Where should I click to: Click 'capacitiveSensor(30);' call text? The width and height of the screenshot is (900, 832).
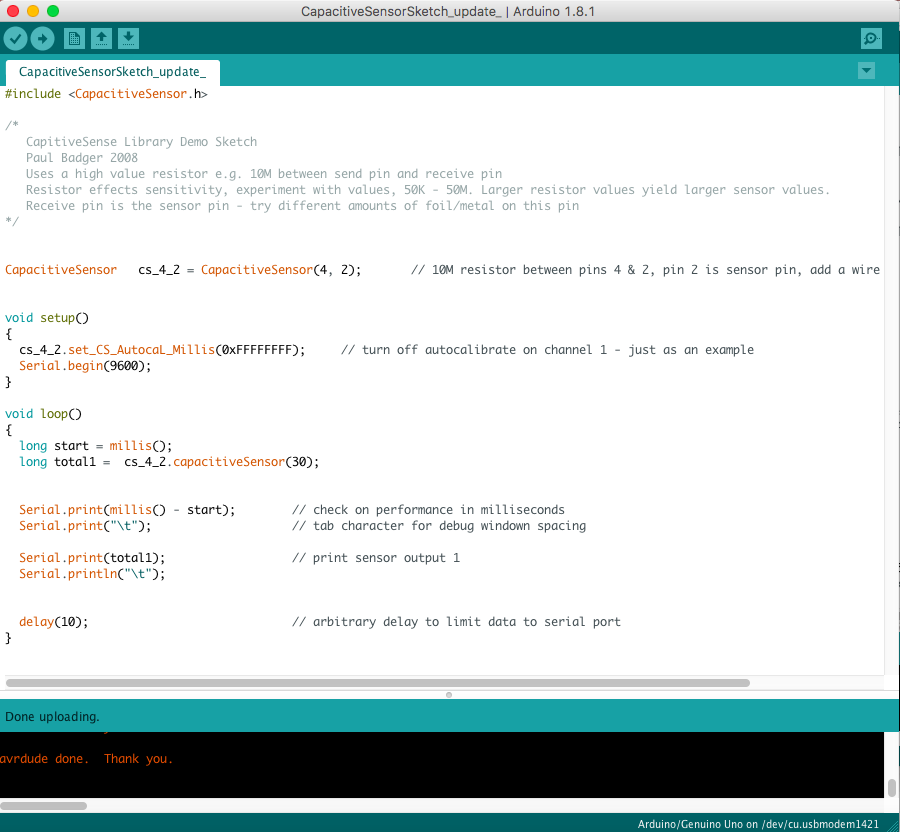coord(246,462)
